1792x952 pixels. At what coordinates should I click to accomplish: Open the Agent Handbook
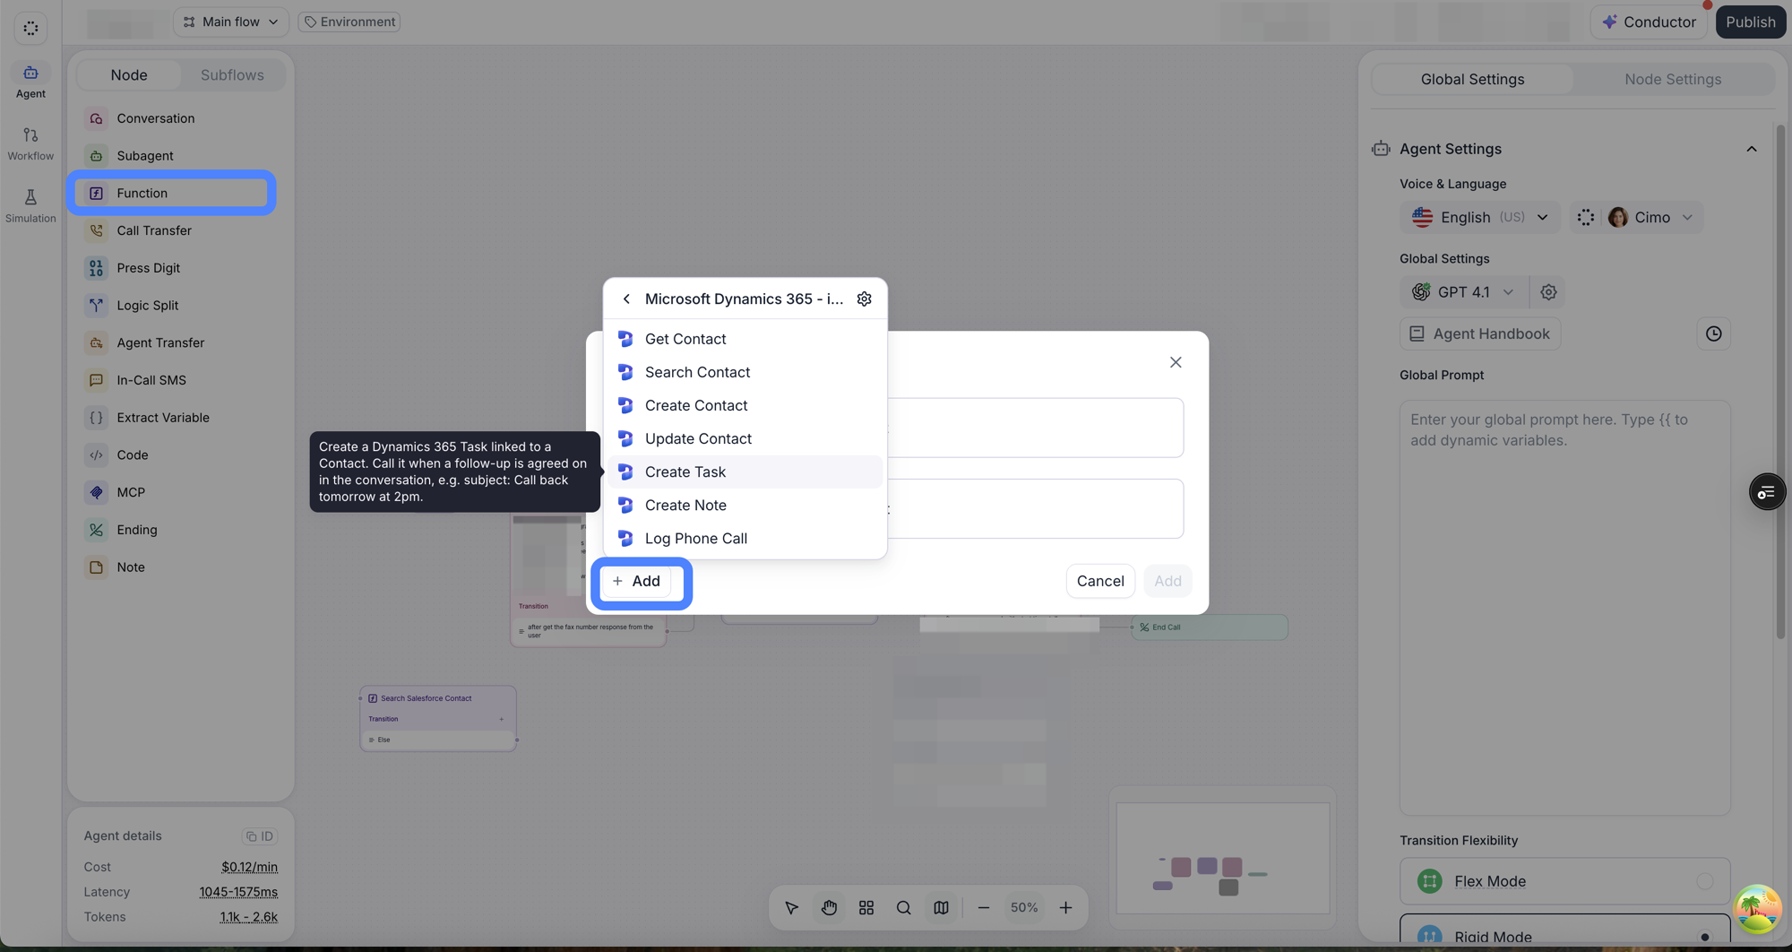[x=1480, y=334]
